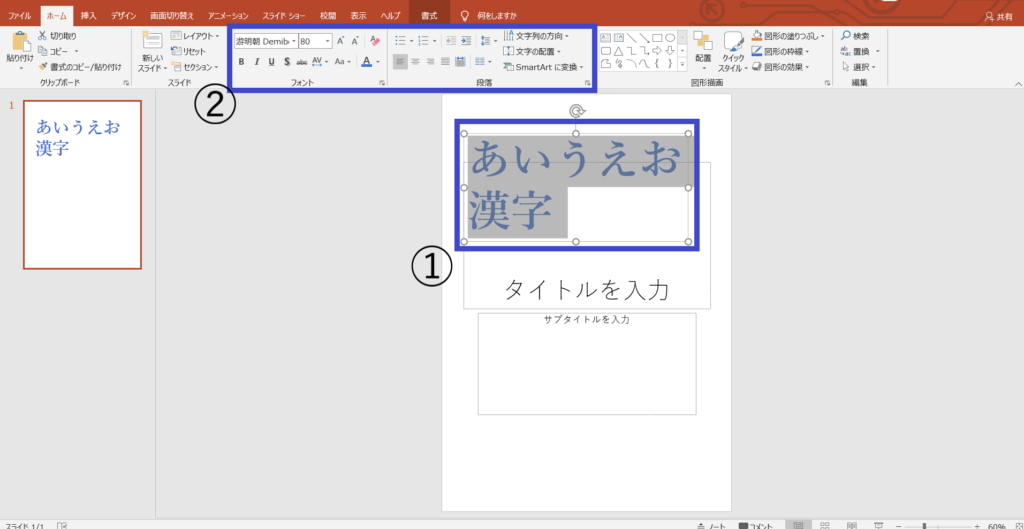Viewport: 1024px width, 529px height.
Task: Select the text box shape
Action: pos(606,38)
